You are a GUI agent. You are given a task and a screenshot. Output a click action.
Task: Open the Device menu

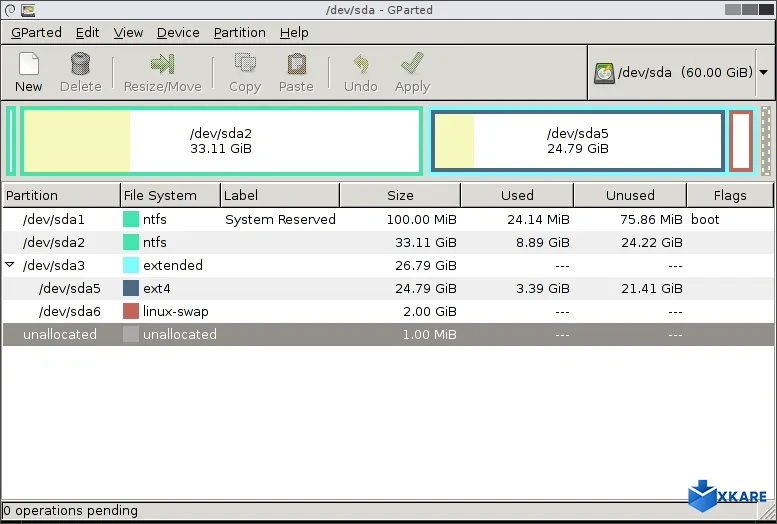[x=178, y=32]
